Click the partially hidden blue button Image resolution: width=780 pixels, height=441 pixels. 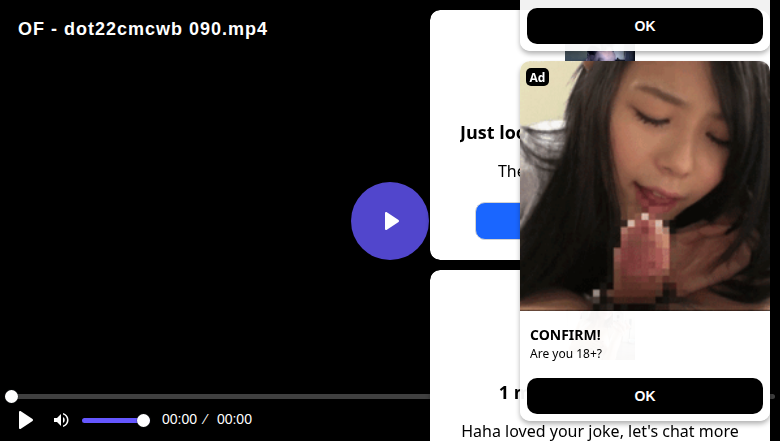498,221
